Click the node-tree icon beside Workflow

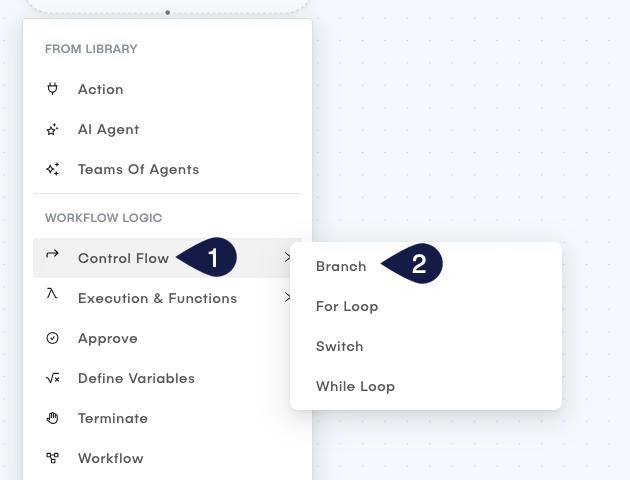(53, 458)
